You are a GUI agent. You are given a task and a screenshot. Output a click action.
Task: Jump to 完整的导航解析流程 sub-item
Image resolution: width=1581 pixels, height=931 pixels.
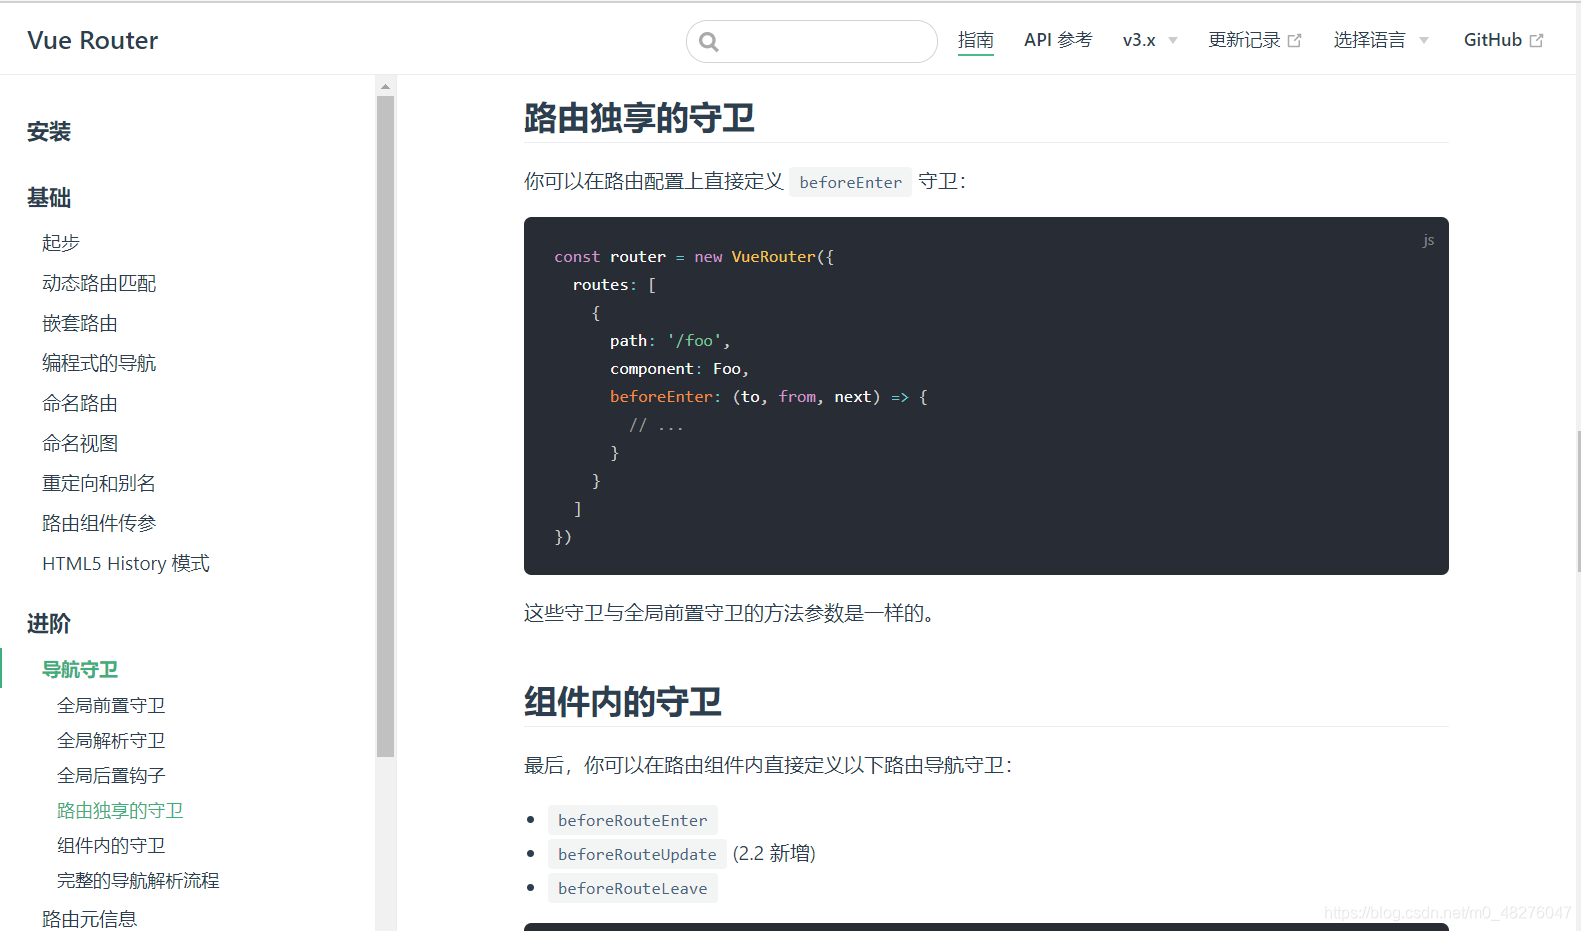click(138, 880)
